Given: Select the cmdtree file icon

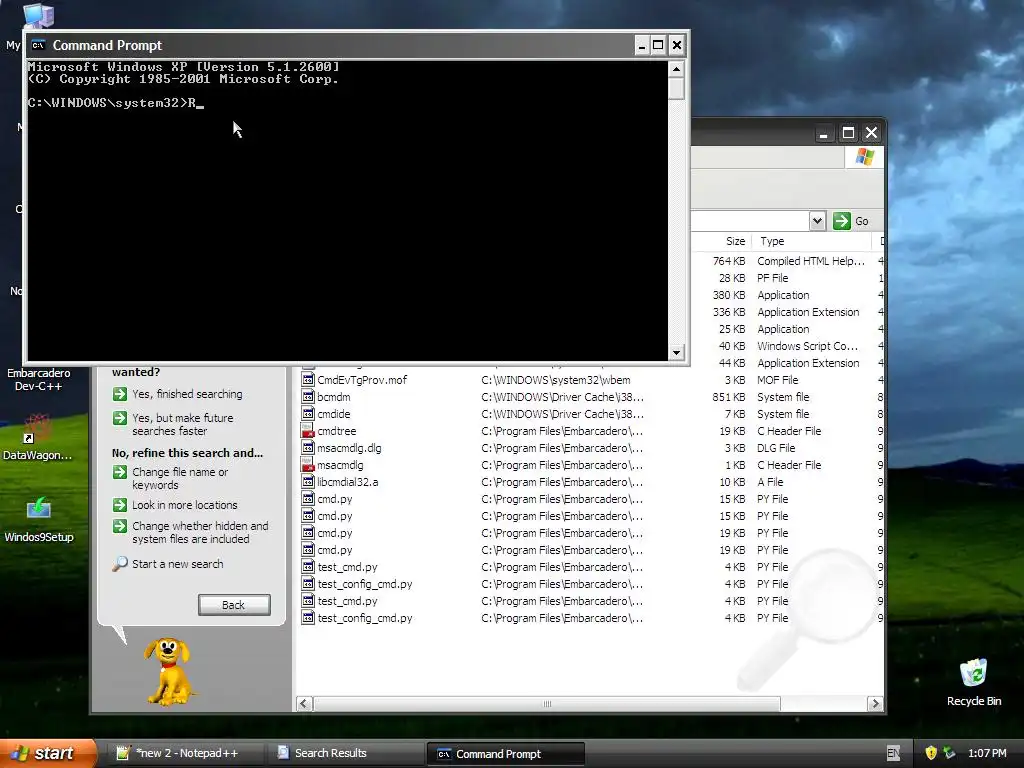Looking at the screenshot, I should pos(308,431).
